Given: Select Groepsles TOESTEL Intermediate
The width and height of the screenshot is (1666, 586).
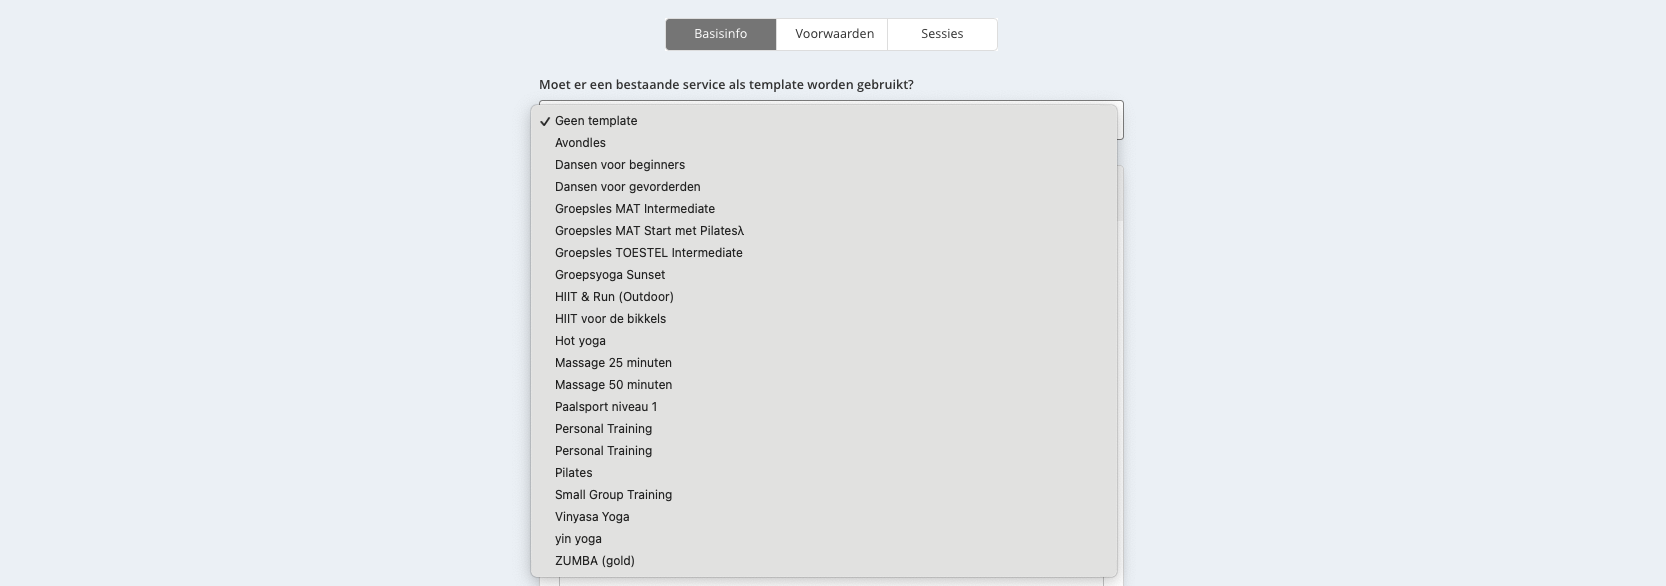Looking at the screenshot, I should pos(824,253).
